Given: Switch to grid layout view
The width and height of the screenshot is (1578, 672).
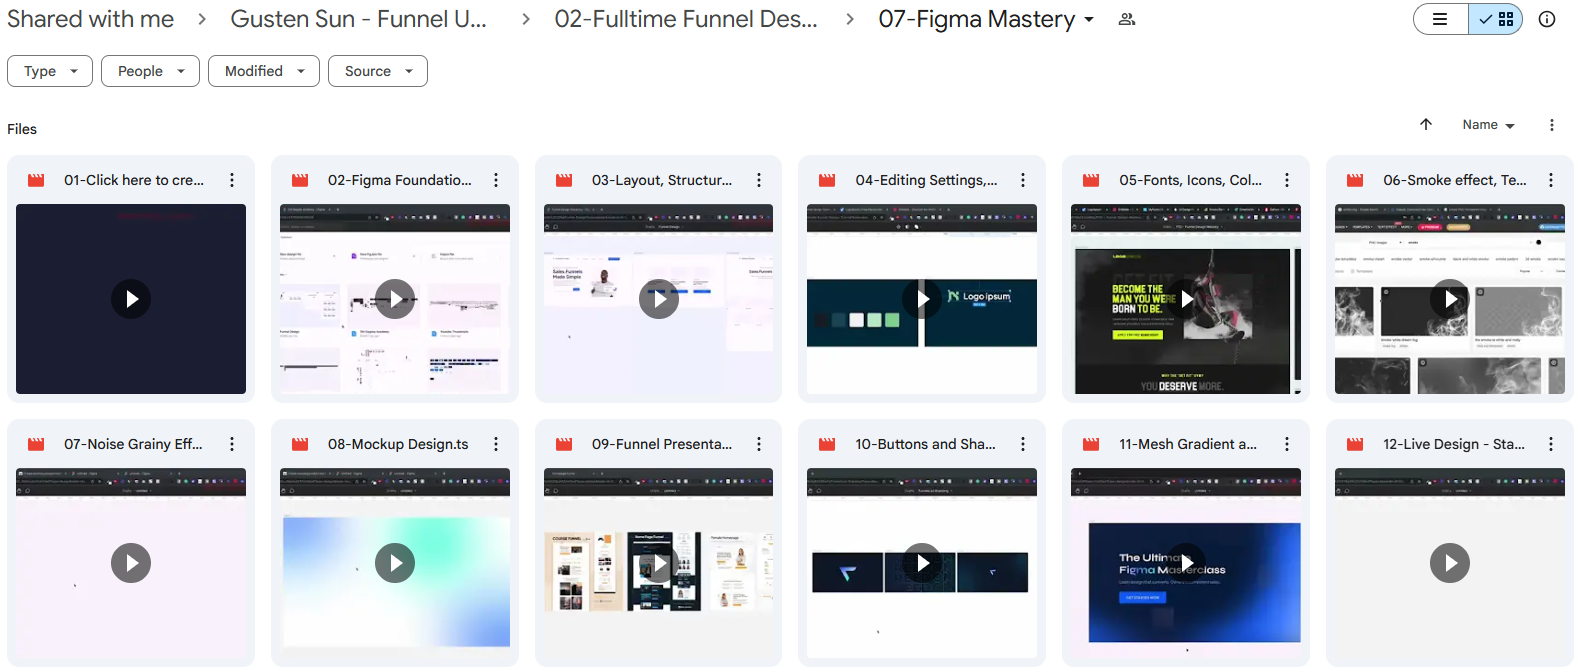Looking at the screenshot, I should pos(1496,19).
